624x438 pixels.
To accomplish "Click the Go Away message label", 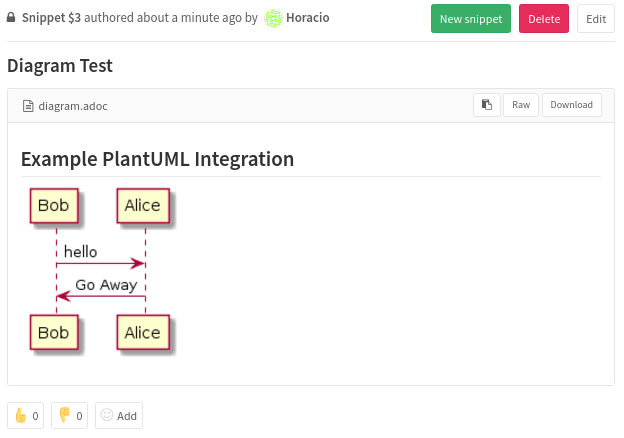I will 106,285.
